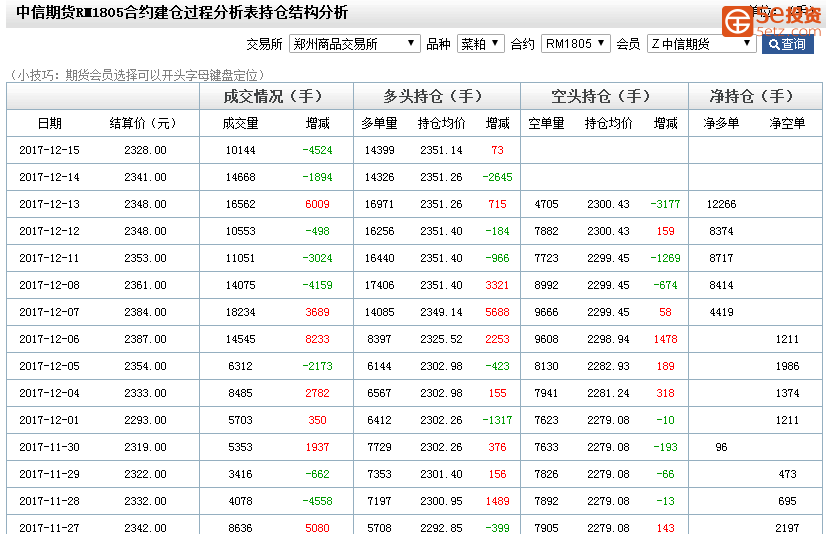Select date cell 2017-12-15
Screen dimensions: 829x534
click(49, 150)
